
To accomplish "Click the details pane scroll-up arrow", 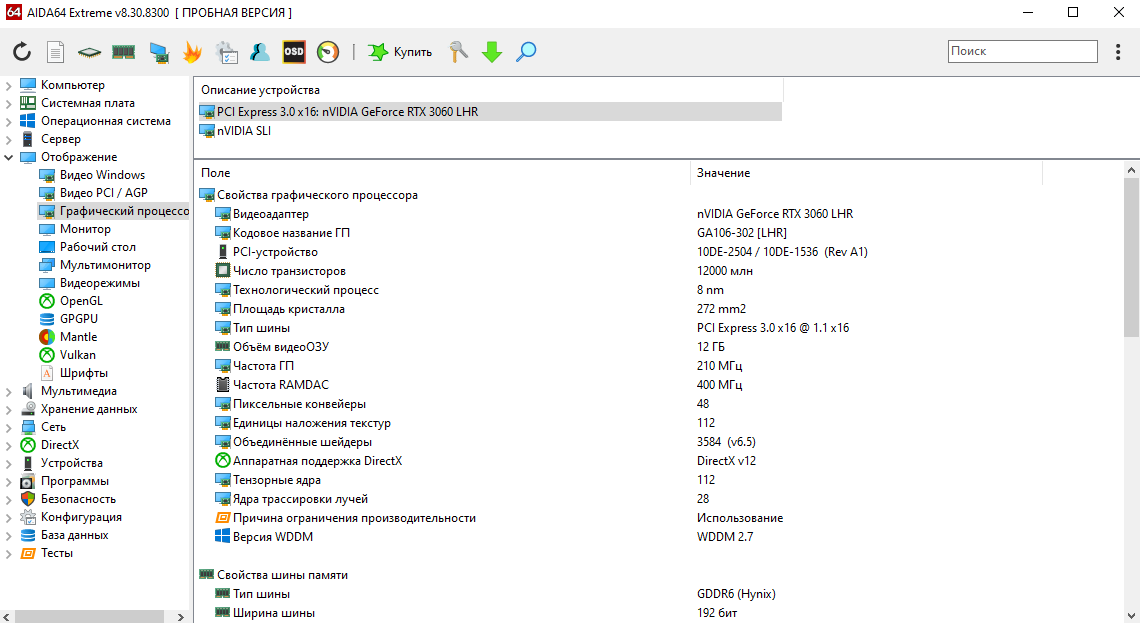I will (1131, 170).
